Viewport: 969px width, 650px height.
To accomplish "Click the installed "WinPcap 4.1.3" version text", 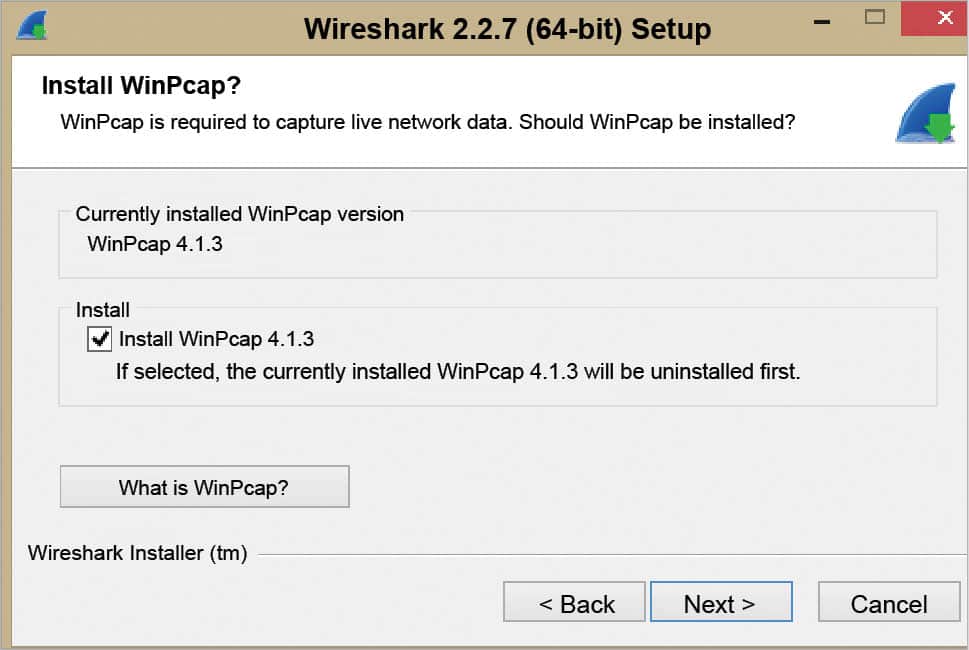I will tap(155, 243).
